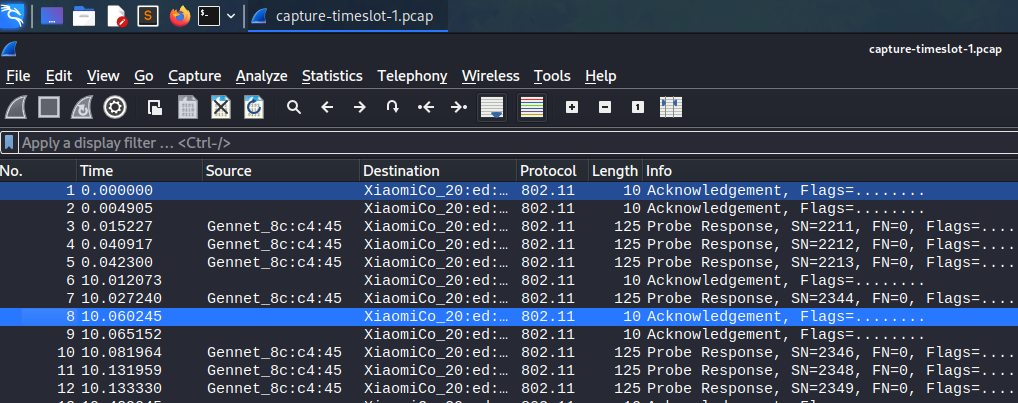
Task: Reset text to normal size
Action: pos(638,107)
